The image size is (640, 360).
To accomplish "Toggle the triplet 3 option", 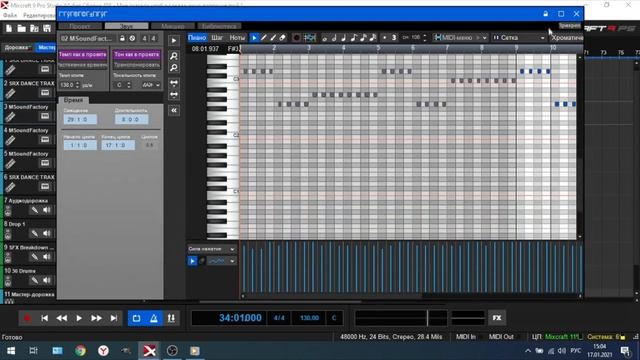I will [x=394, y=38].
